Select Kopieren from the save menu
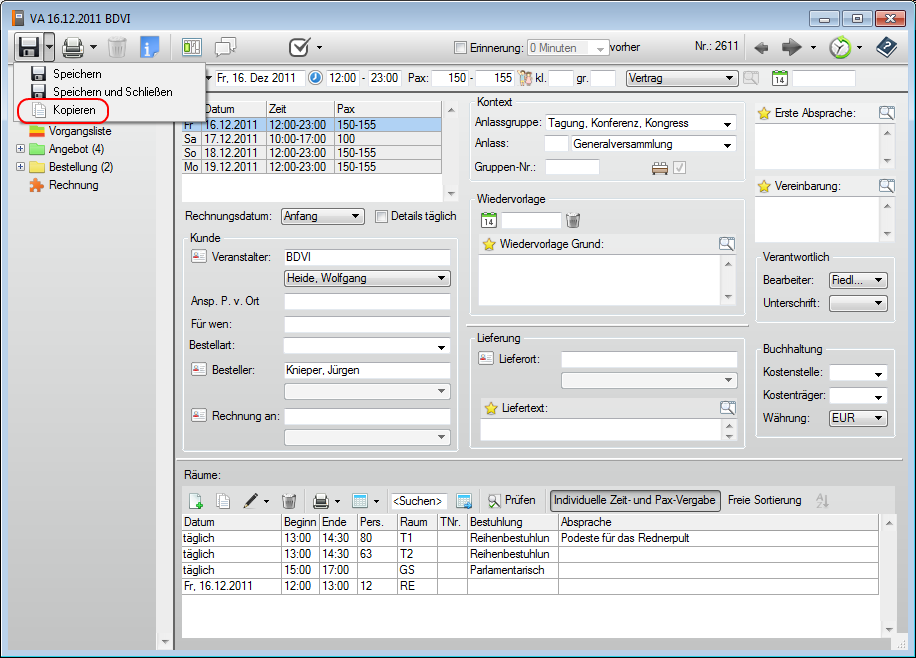The width and height of the screenshot is (916, 658). tap(73, 109)
